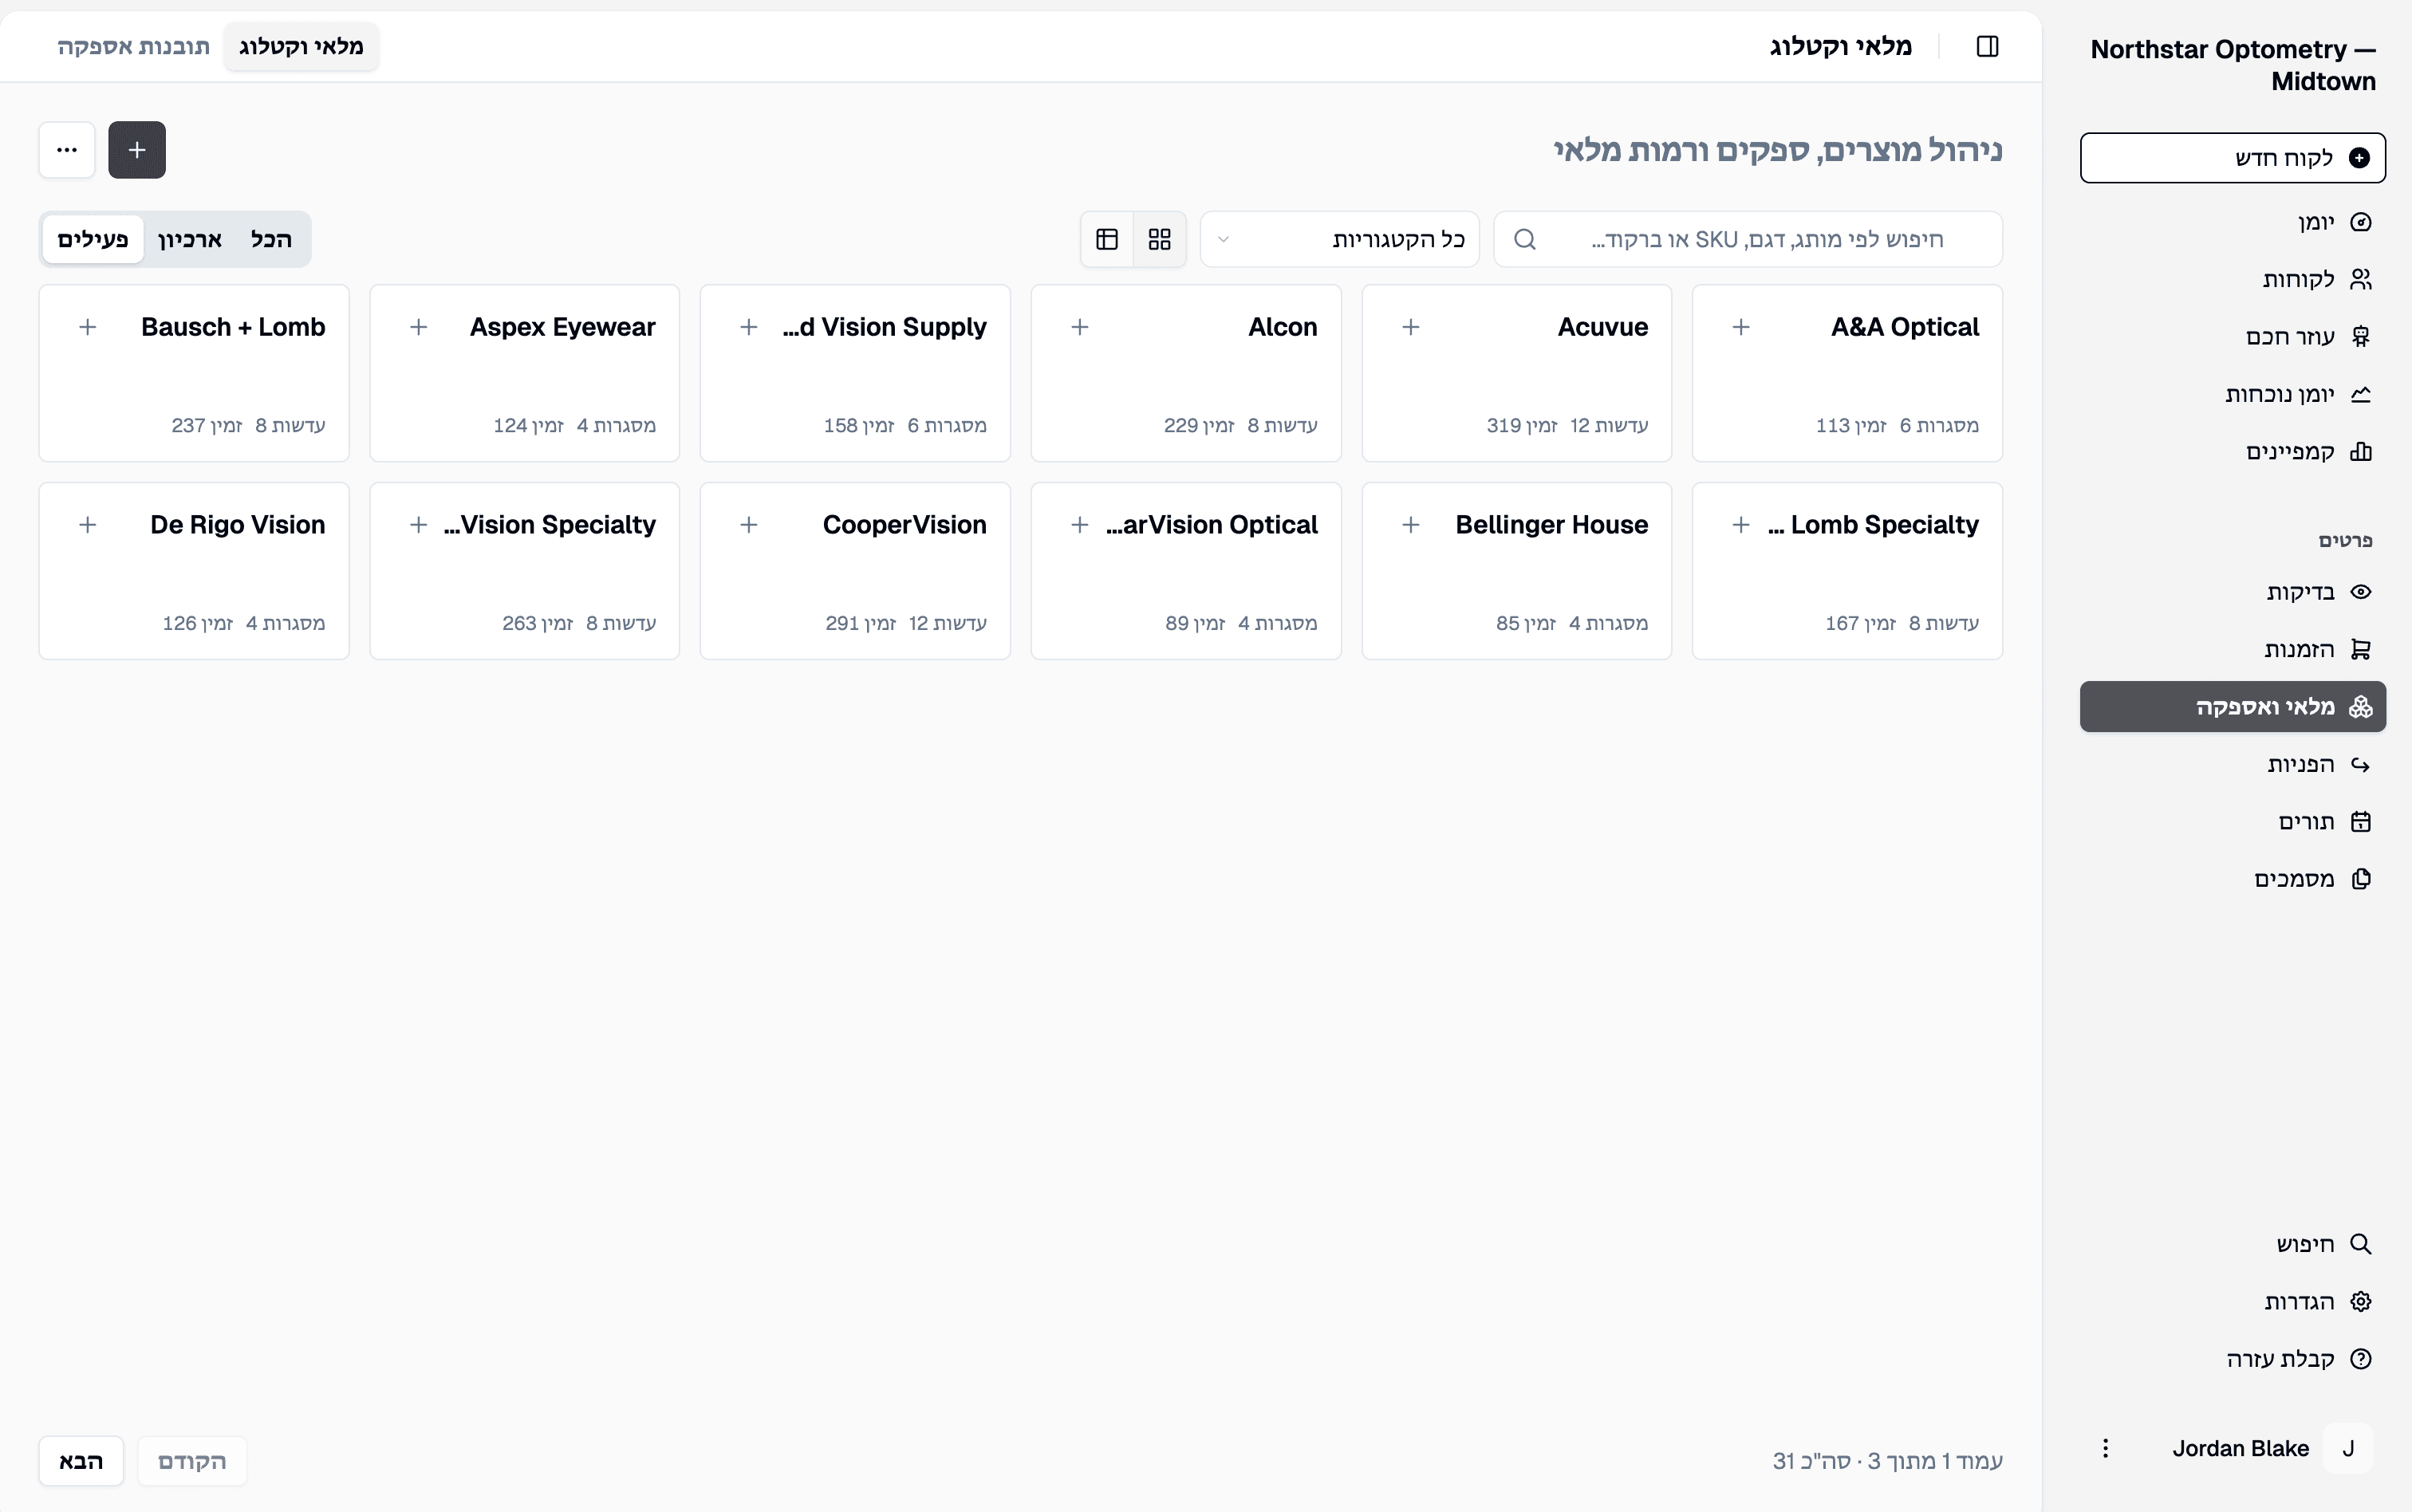Switch to the תובנות אספקה tab
Viewport: 2412px width, 1512px height.
pos(133,46)
